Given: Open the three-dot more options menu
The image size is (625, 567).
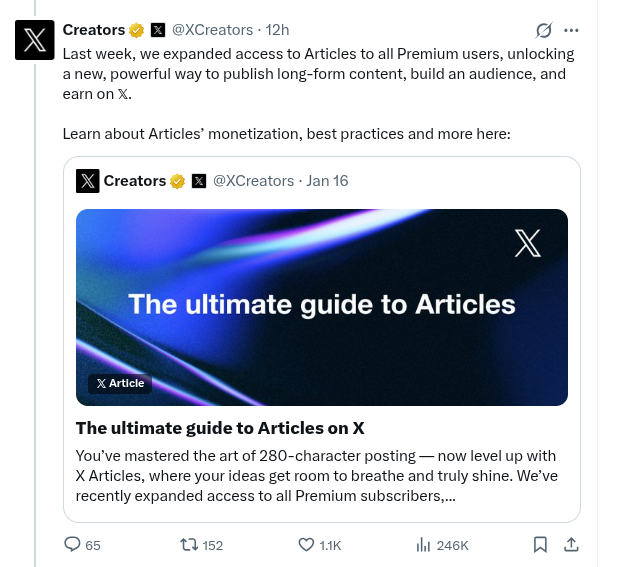Looking at the screenshot, I should [x=571, y=30].
